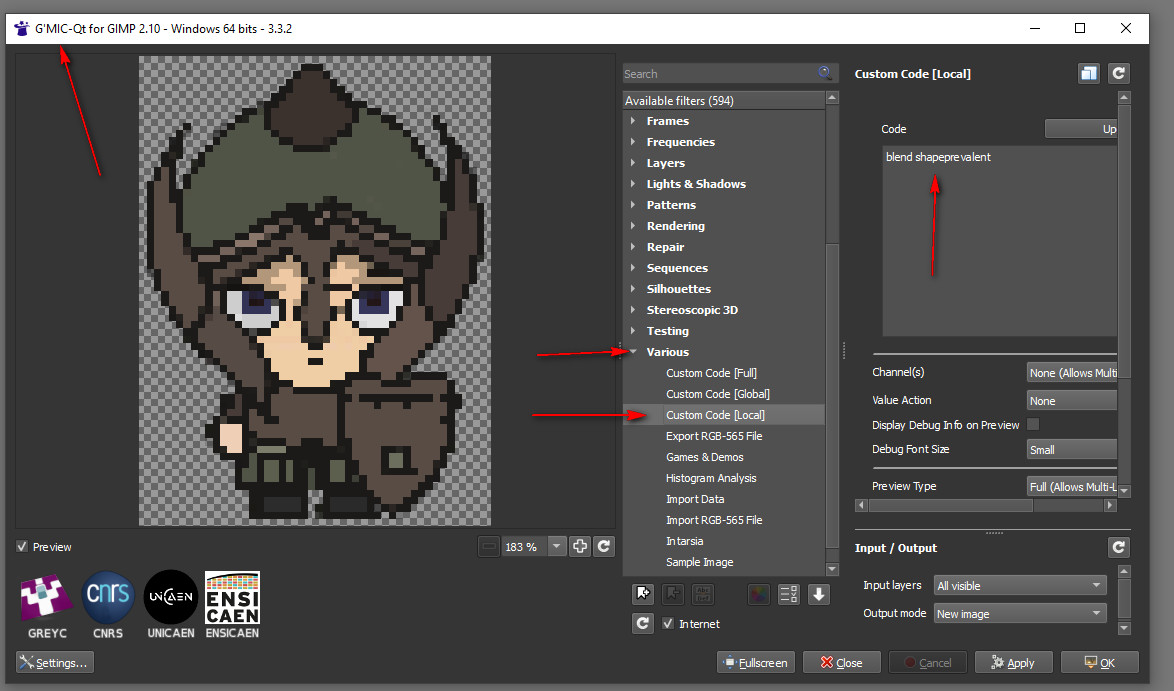
Task: Click the down-arrow icon below filter list
Action: [x=819, y=594]
